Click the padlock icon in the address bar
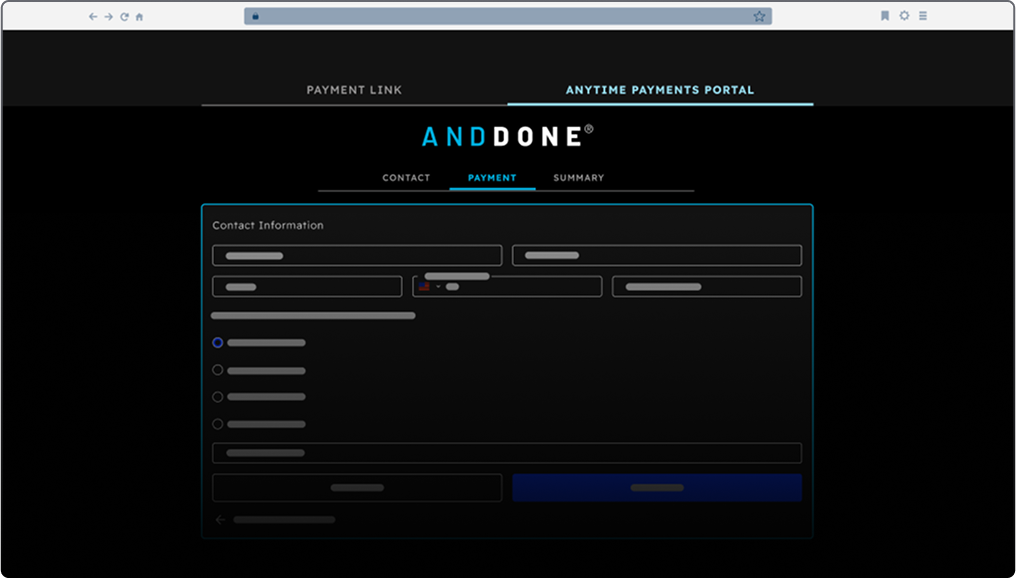The image size is (1016, 578). tap(255, 17)
